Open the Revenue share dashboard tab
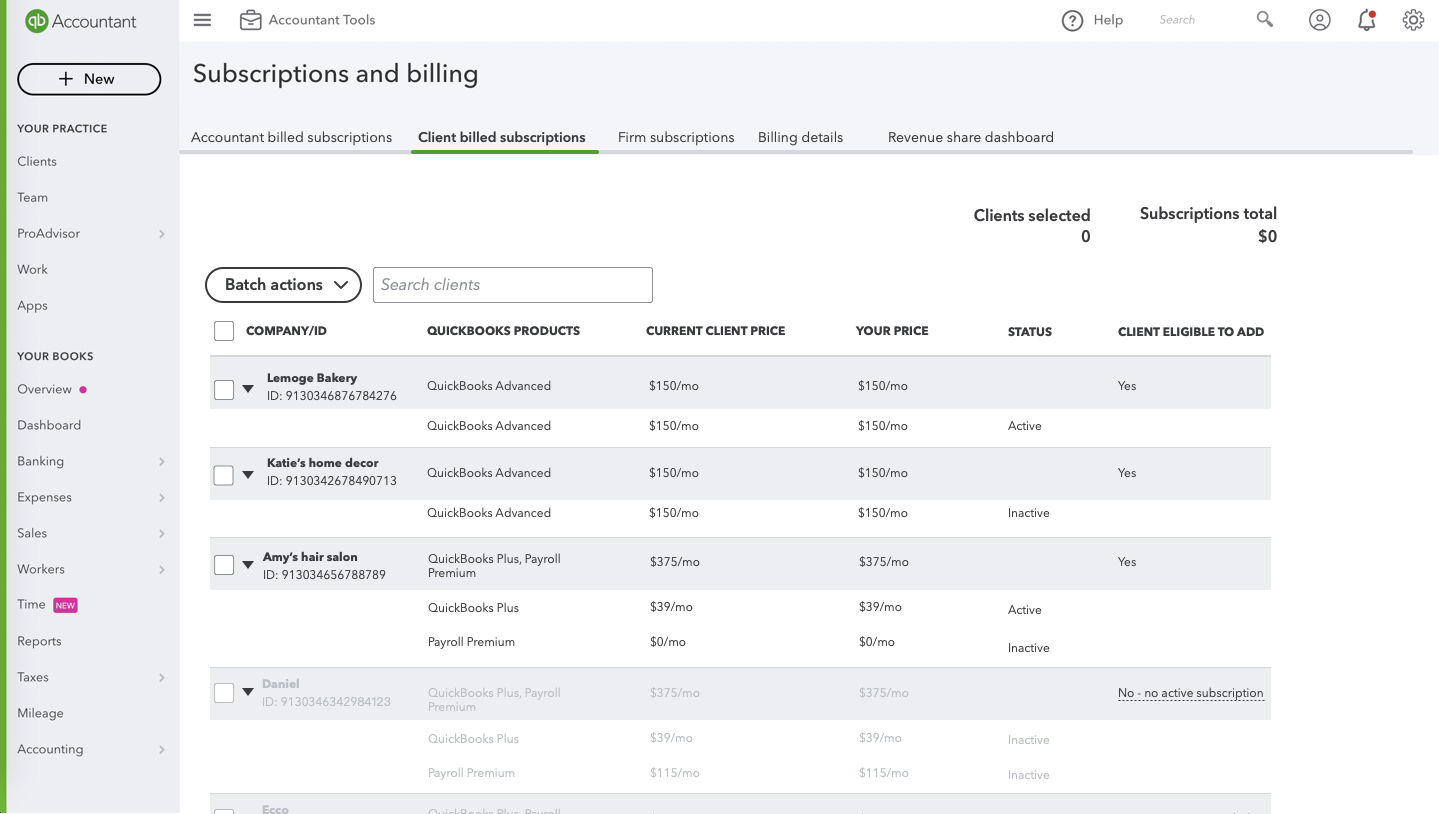 [971, 137]
